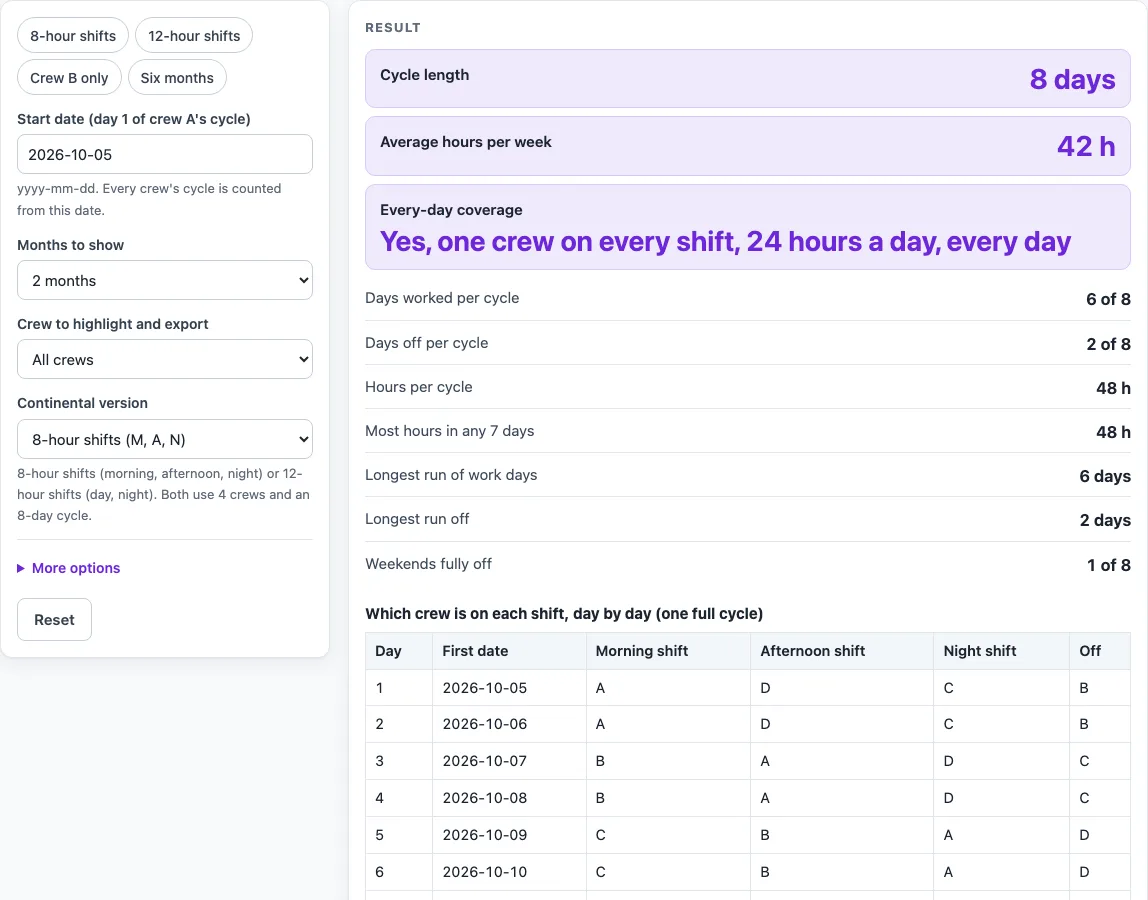Focus the Start date input field
This screenshot has height=900, width=1148.
(x=165, y=155)
